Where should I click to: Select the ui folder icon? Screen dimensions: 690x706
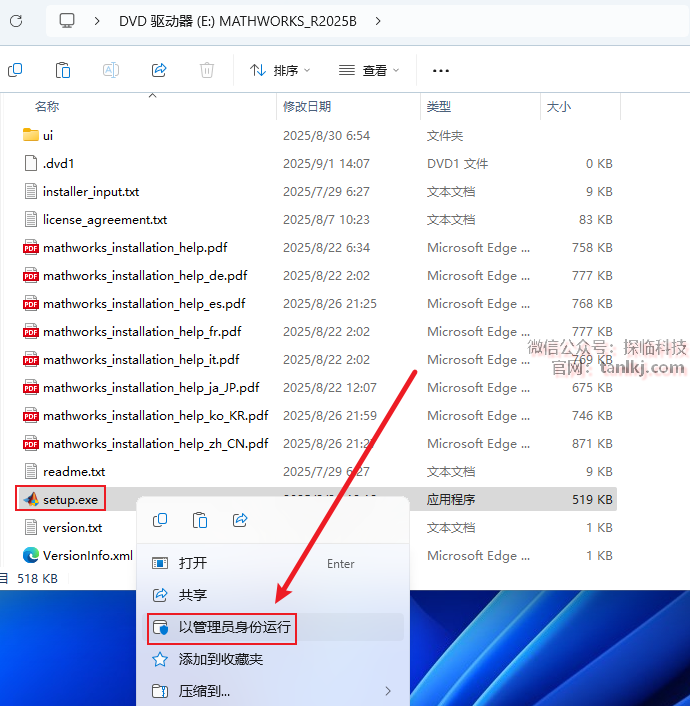31,135
